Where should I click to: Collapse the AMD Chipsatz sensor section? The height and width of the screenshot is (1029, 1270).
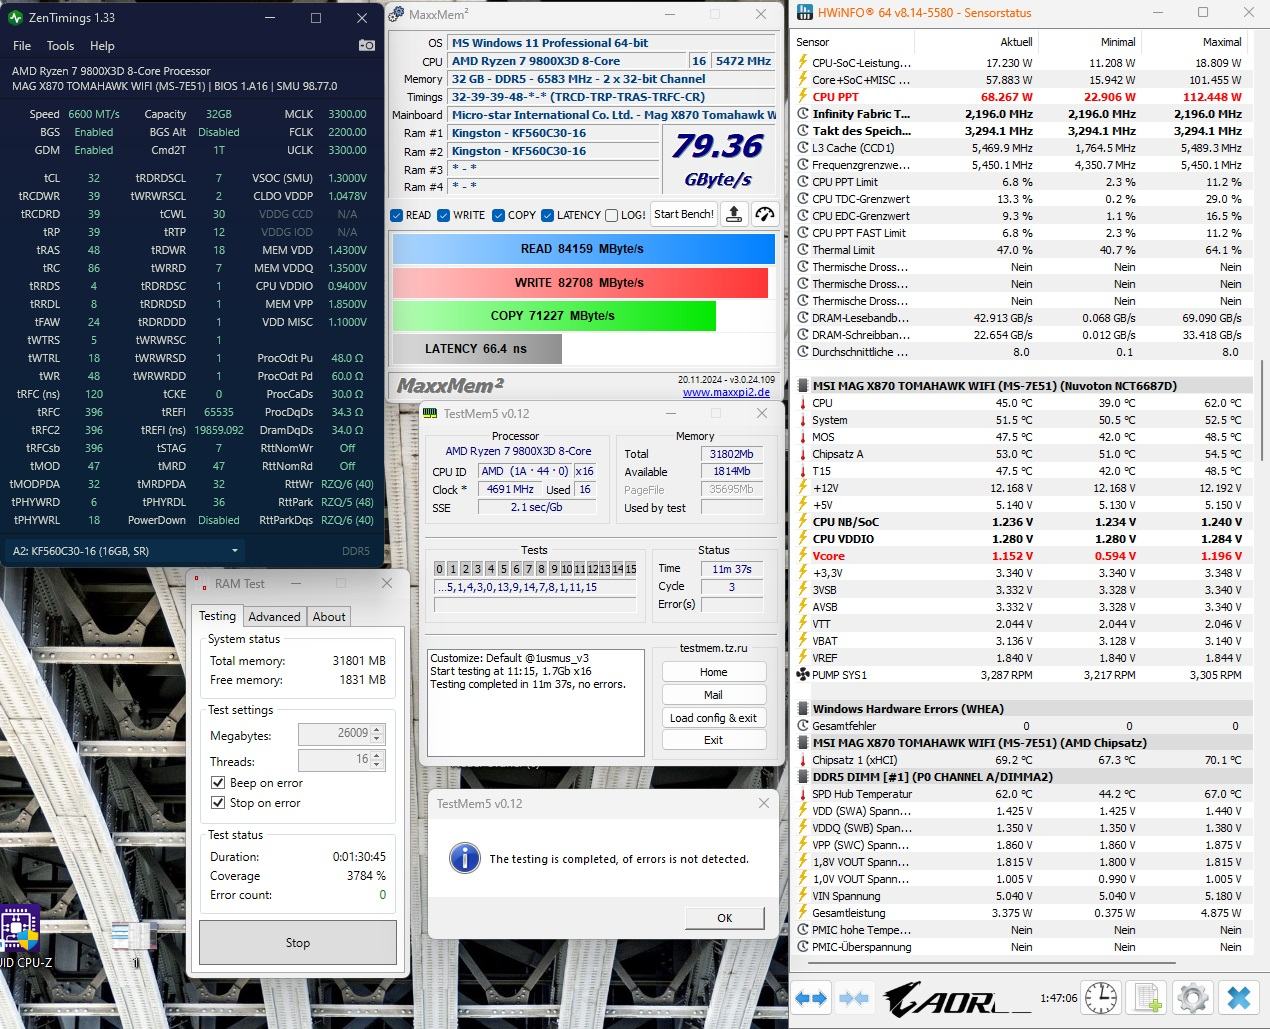pos(802,743)
